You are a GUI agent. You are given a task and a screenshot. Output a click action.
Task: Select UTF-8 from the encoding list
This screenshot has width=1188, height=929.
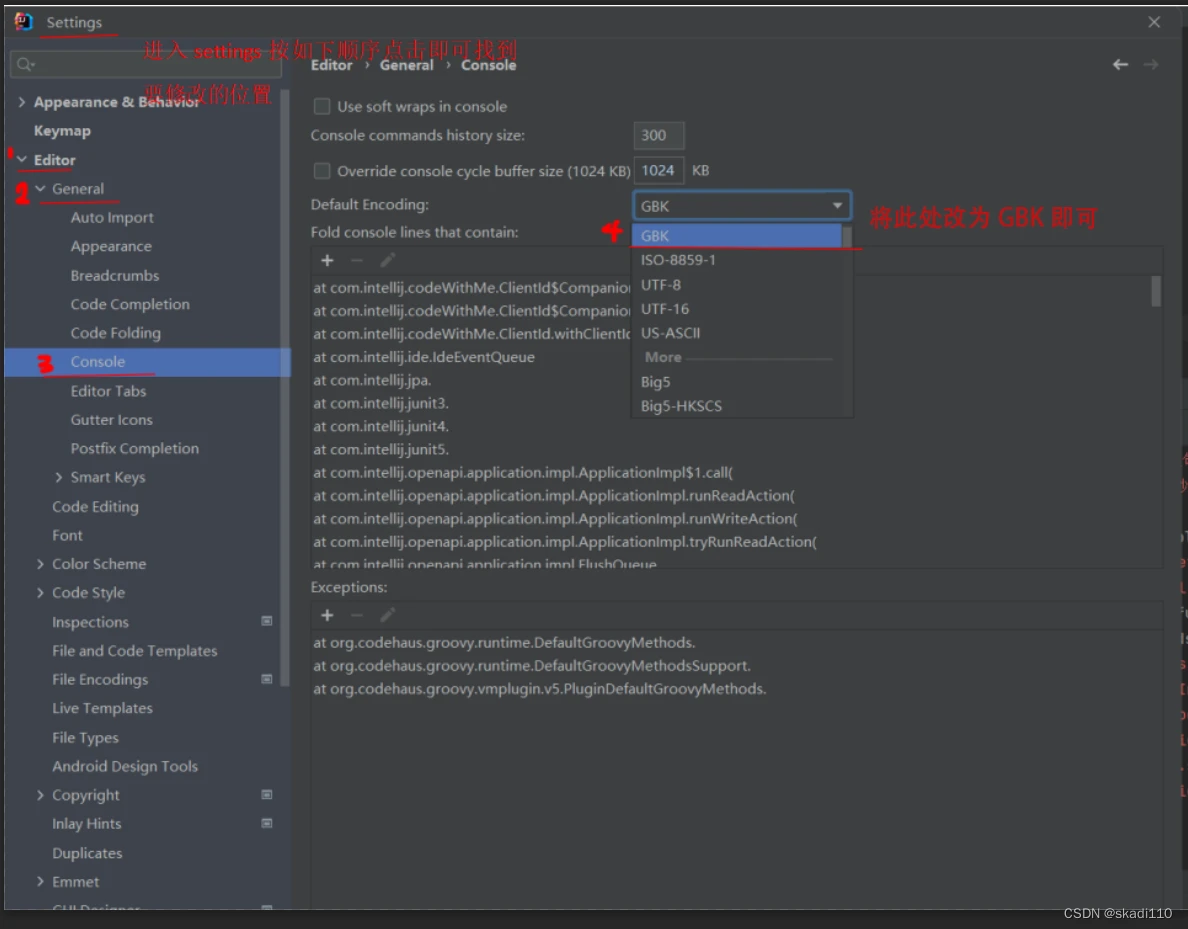point(661,285)
